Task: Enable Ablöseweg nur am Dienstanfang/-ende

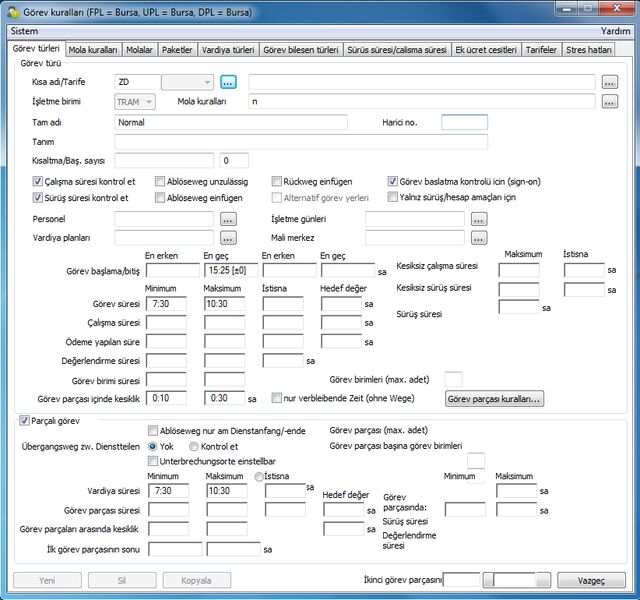Action: pyautogui.click(x=153, y=430)
